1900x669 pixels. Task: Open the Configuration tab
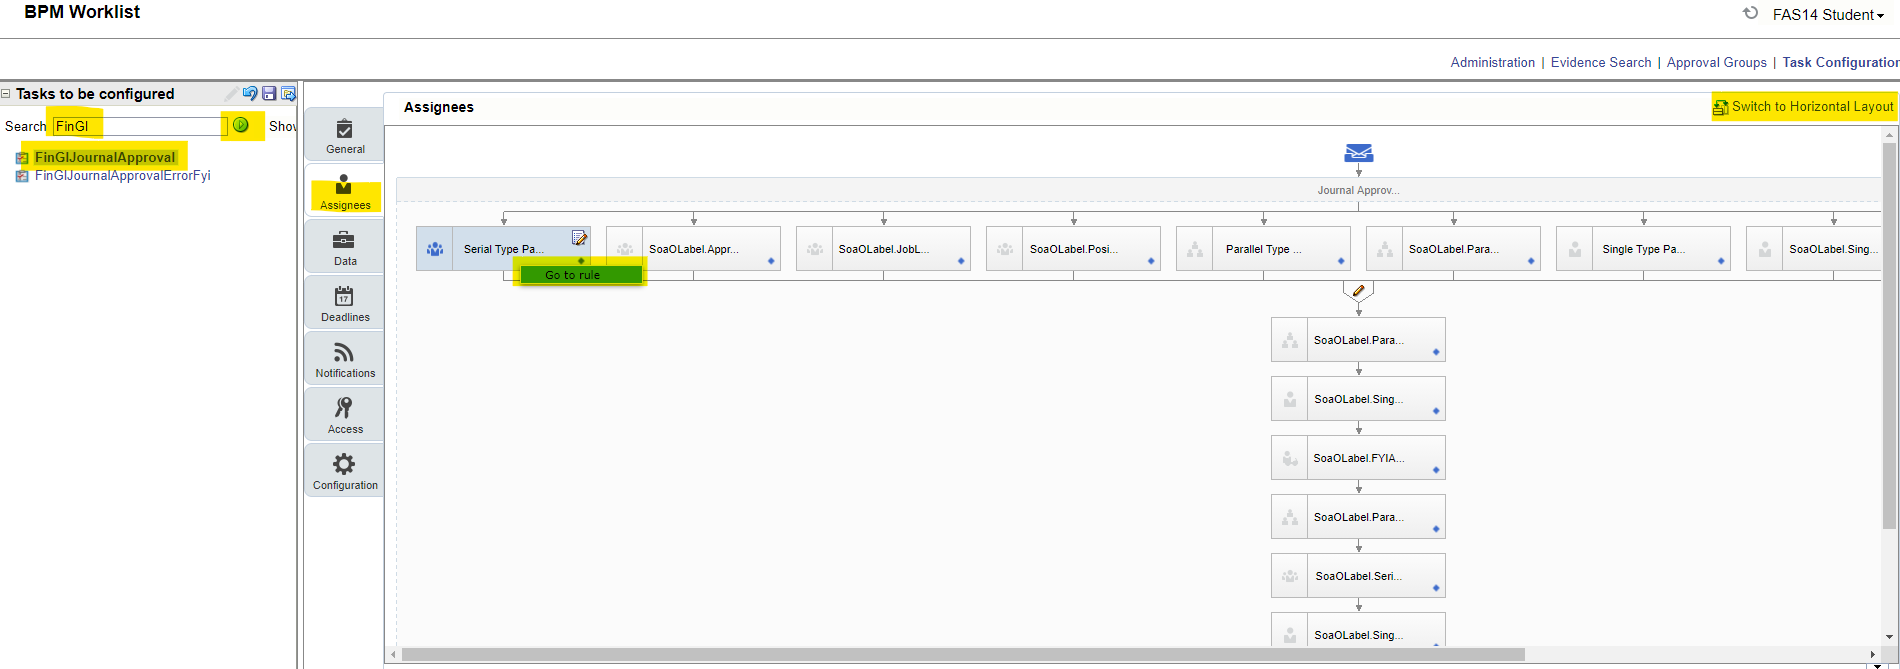tap(345, 471)
